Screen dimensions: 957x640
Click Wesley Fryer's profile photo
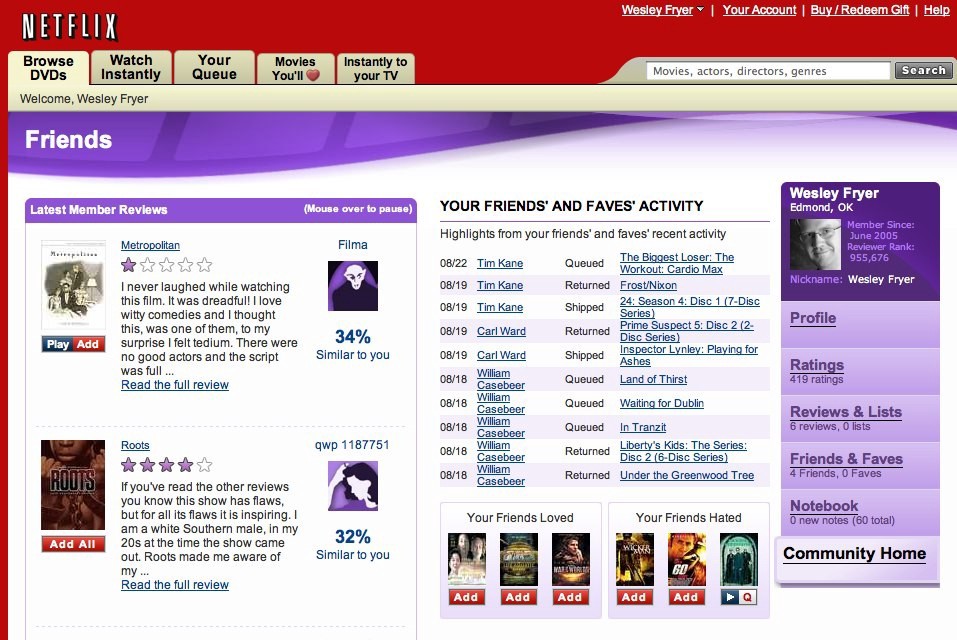pyautogui.click(x=815, y=244)
